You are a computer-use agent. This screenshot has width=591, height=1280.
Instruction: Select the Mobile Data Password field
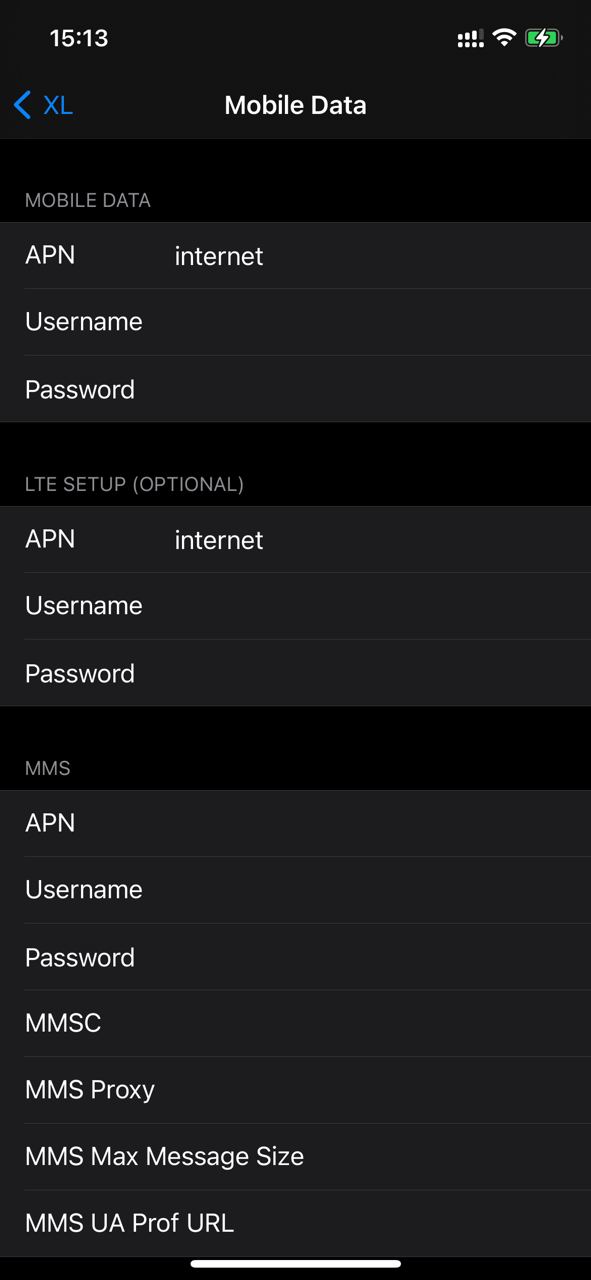295,389
